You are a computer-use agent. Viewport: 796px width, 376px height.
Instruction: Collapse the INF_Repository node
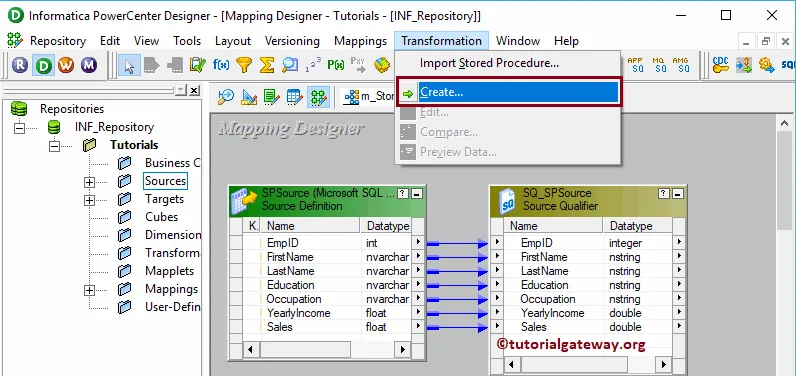[x=19, y=127]
